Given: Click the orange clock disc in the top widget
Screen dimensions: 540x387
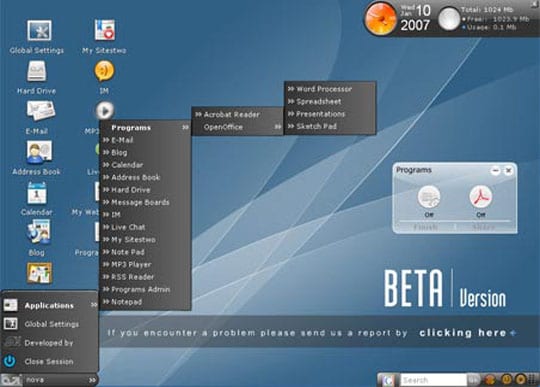Looking at the screenshot, I should (x=381, y=18).
